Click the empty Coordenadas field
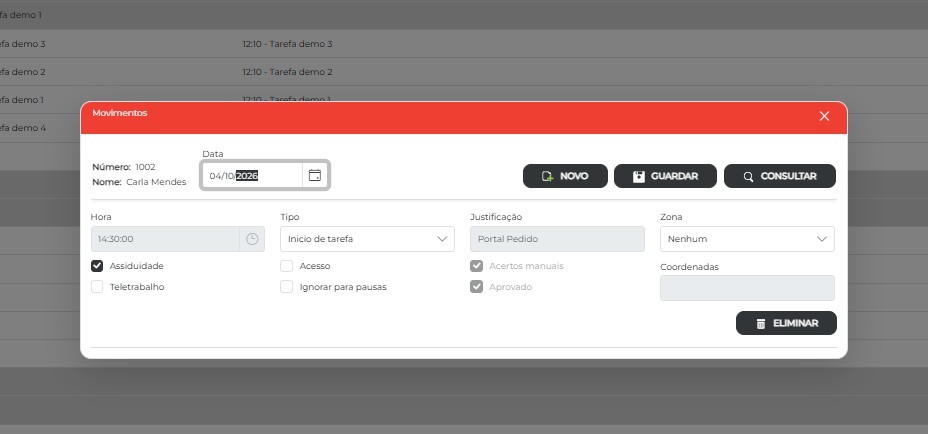 click(x=747, y=288)
